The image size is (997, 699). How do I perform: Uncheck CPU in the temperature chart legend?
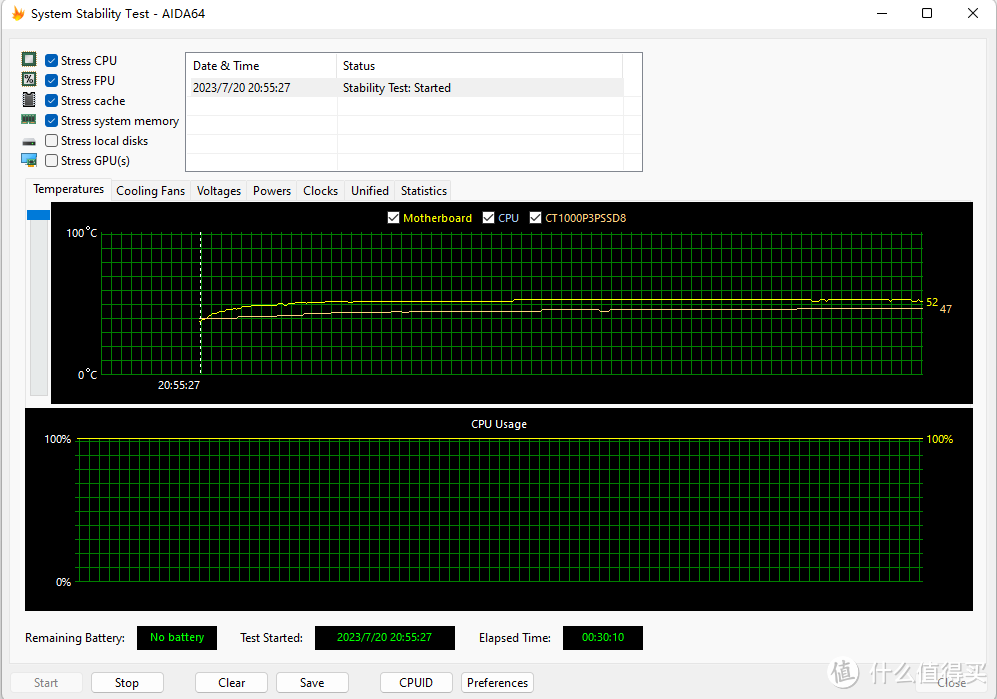[489, 217]
